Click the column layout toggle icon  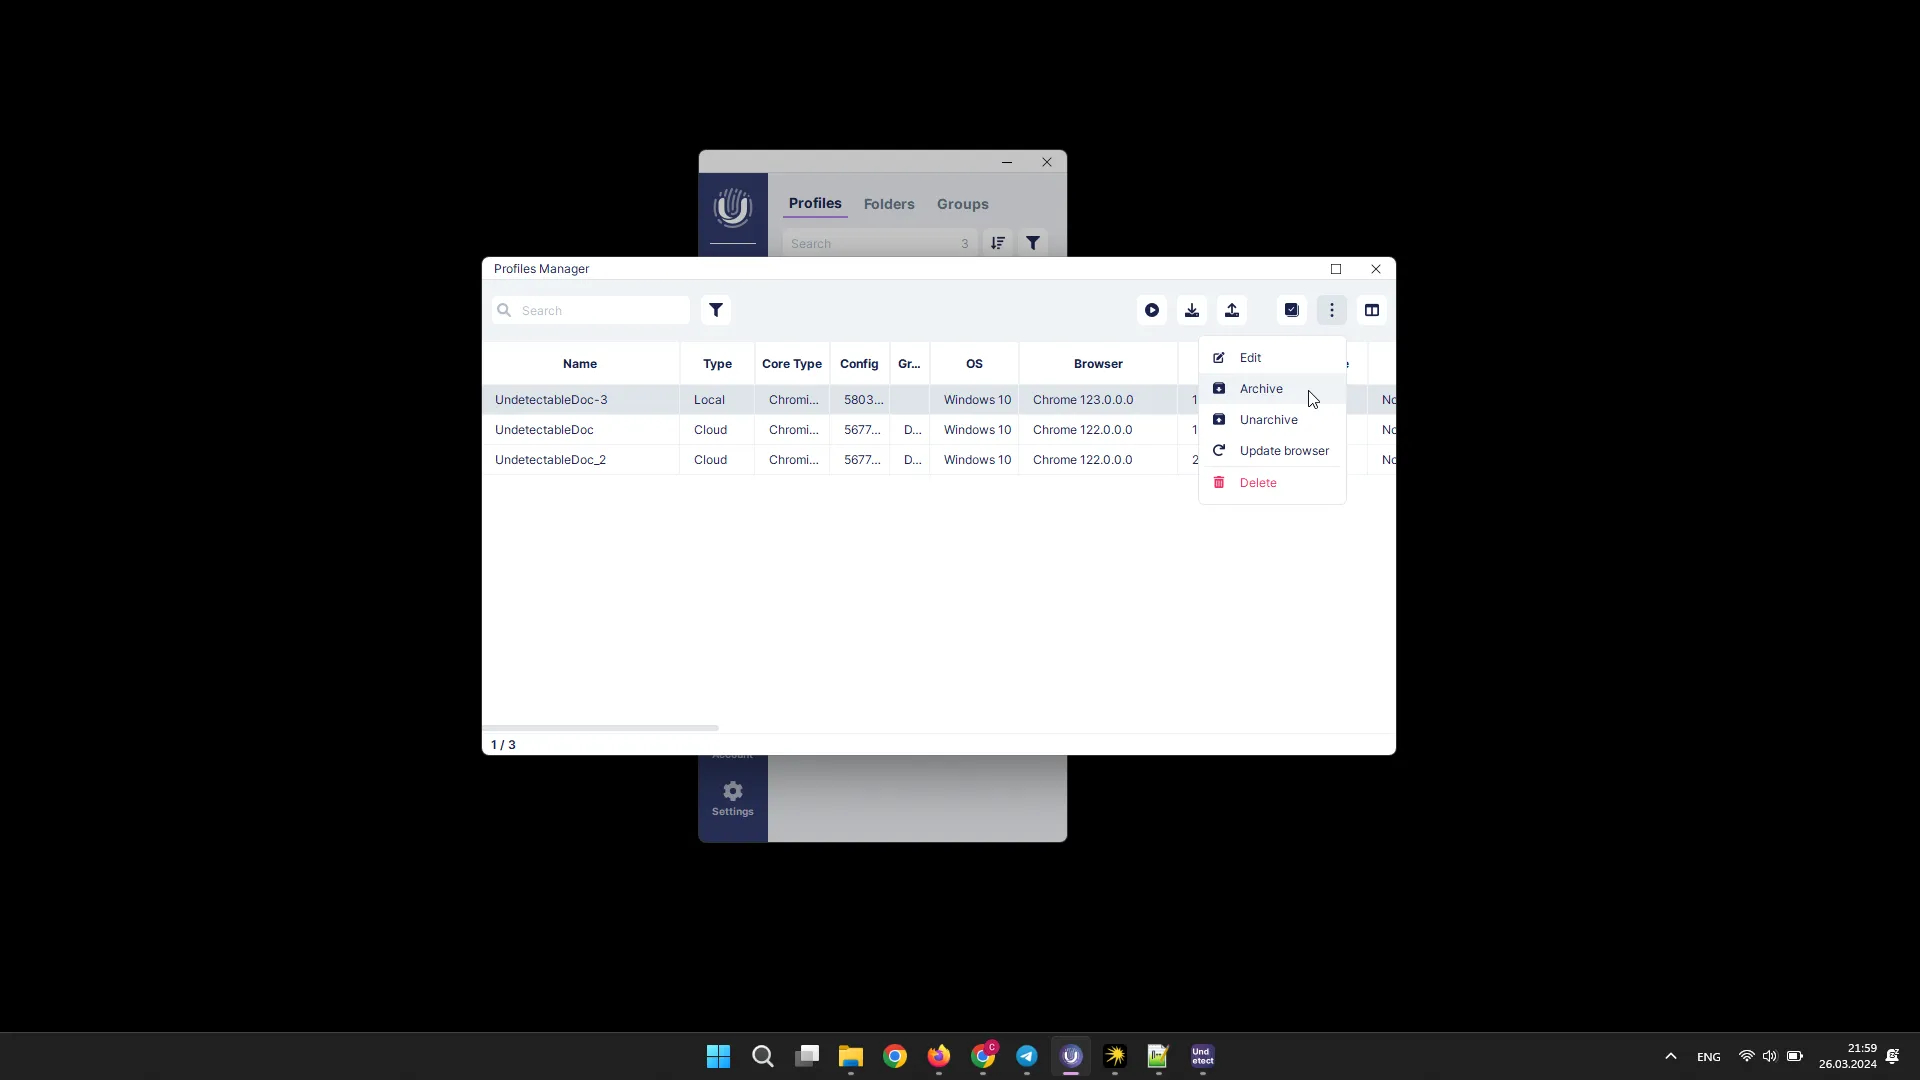click(x=1373, y=310)
